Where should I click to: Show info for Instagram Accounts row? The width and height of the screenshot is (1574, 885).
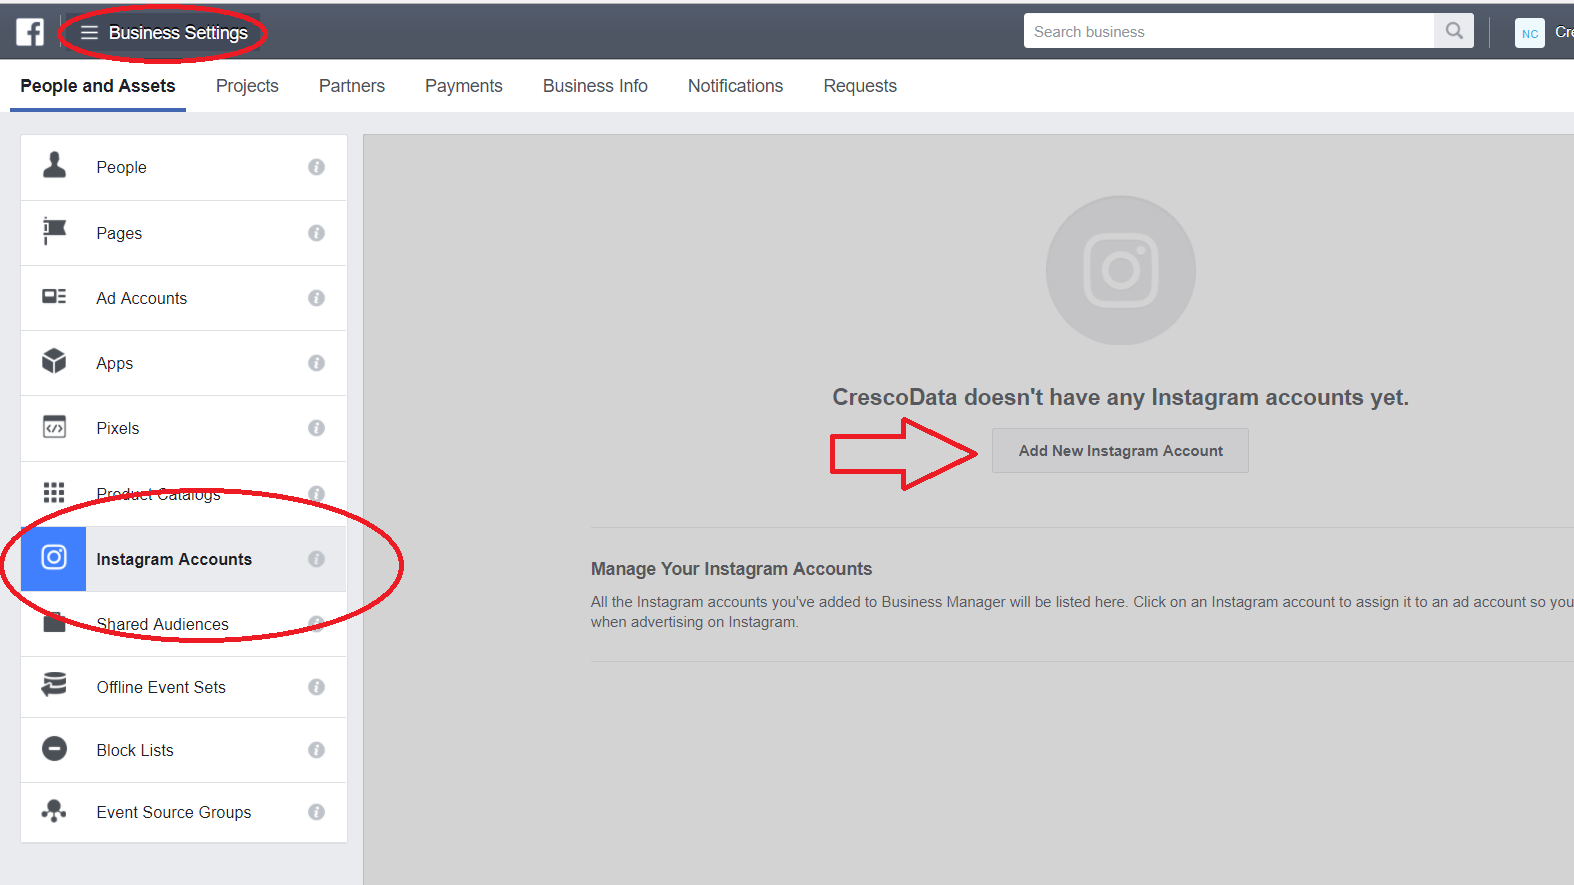(x=316, y=559)
